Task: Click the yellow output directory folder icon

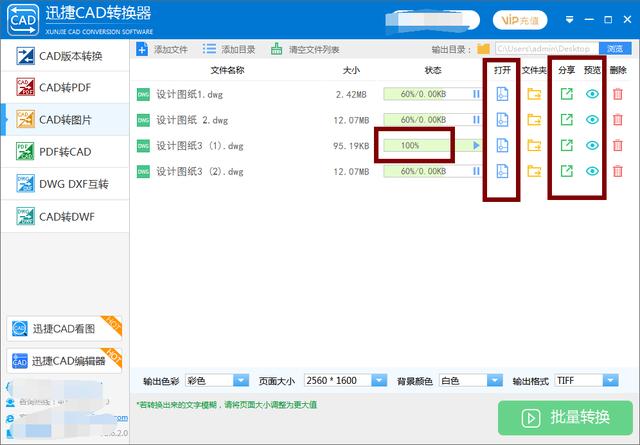Action: coord(484,49)
